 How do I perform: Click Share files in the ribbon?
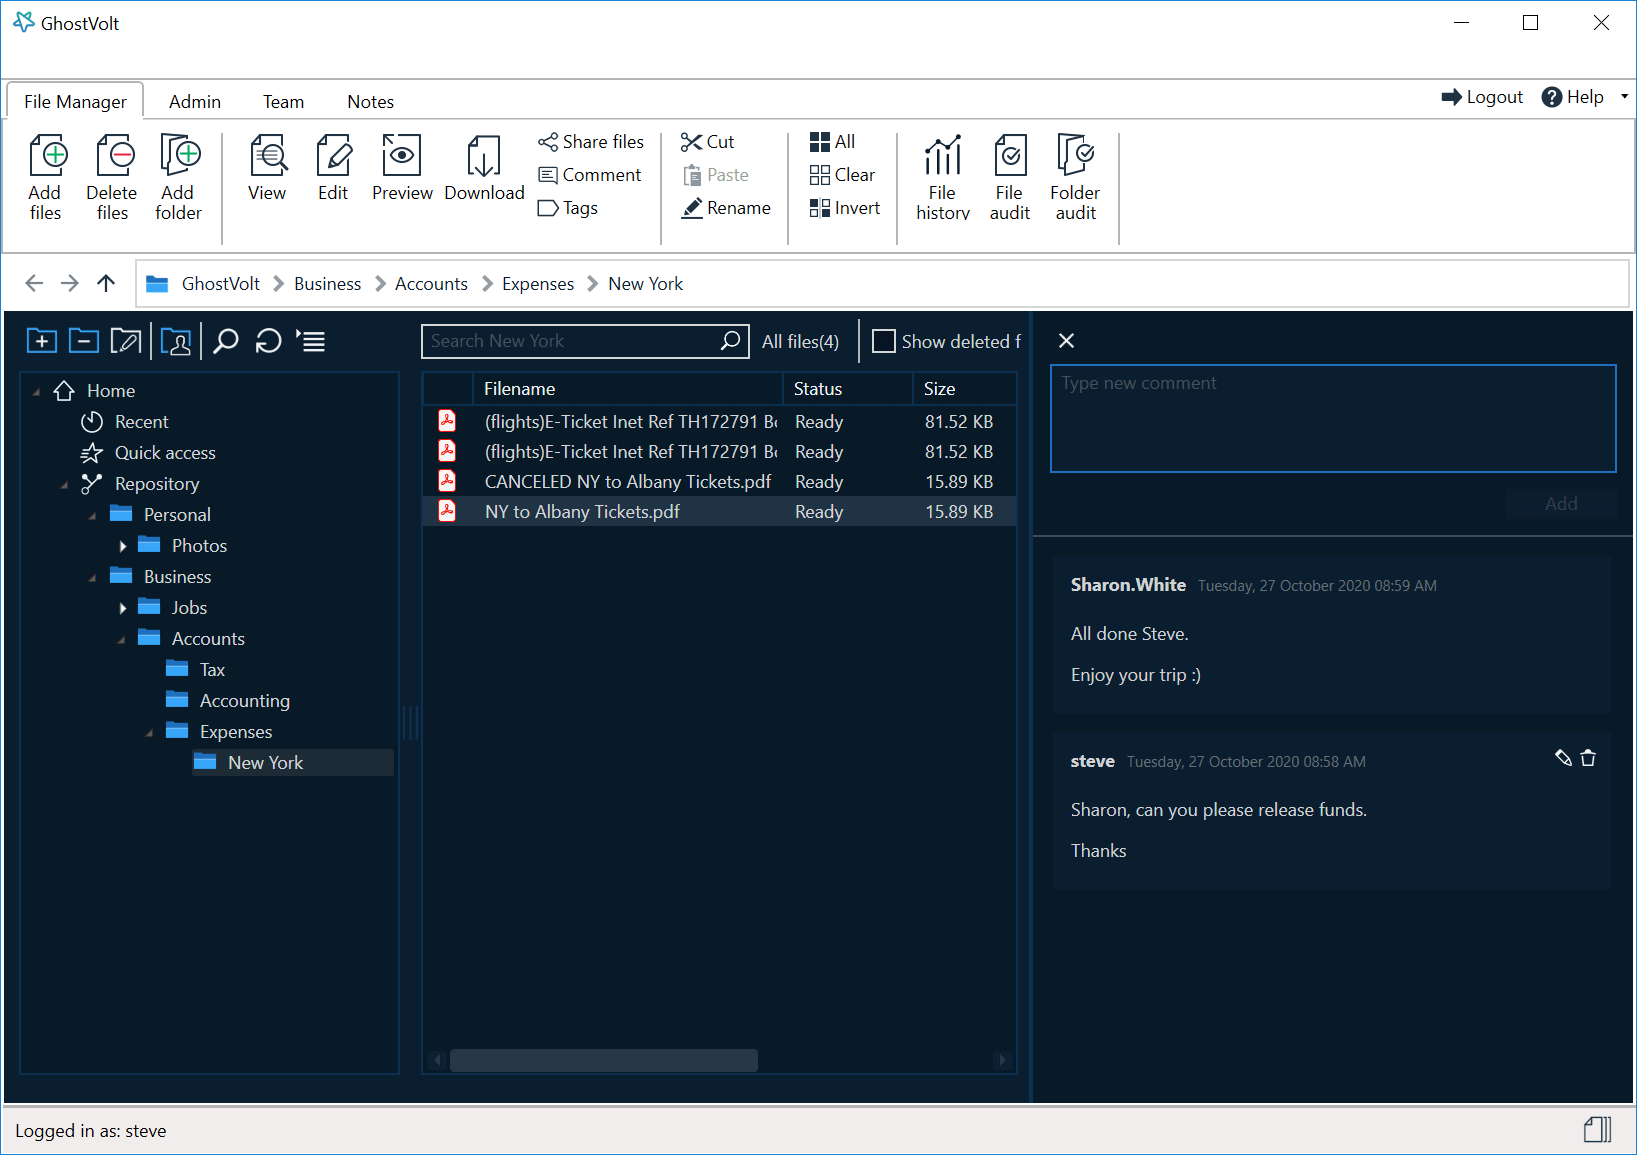591,142
